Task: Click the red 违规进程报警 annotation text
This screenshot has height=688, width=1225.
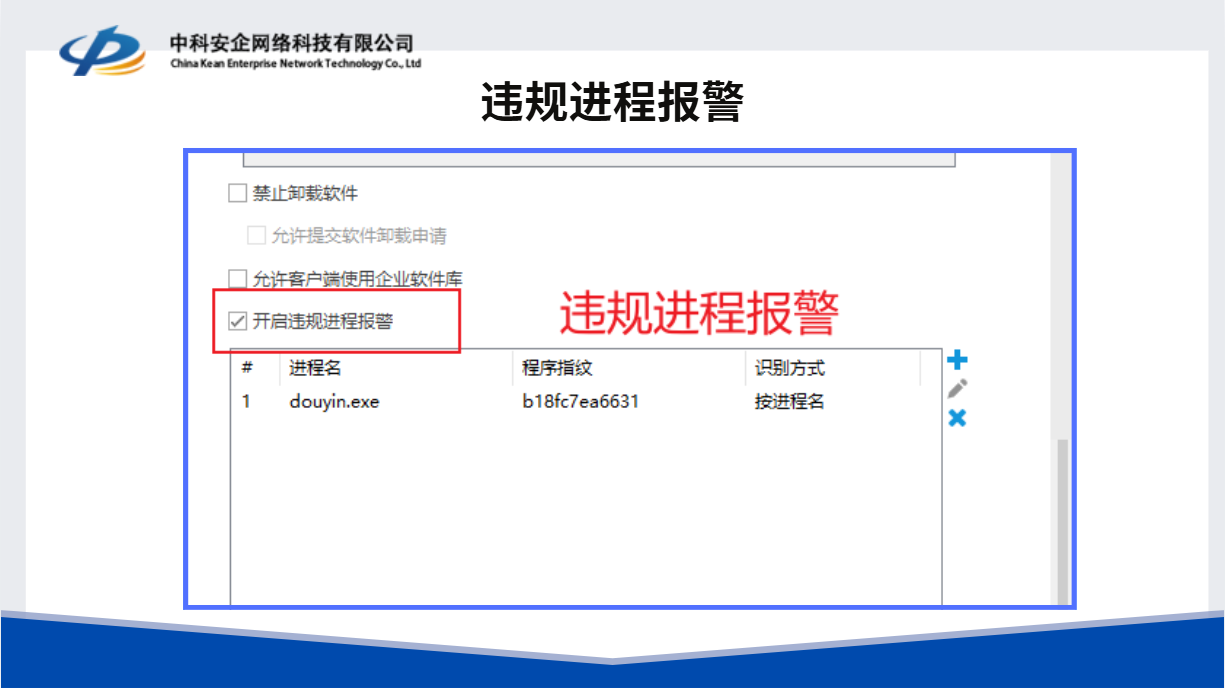Action: 698,314
